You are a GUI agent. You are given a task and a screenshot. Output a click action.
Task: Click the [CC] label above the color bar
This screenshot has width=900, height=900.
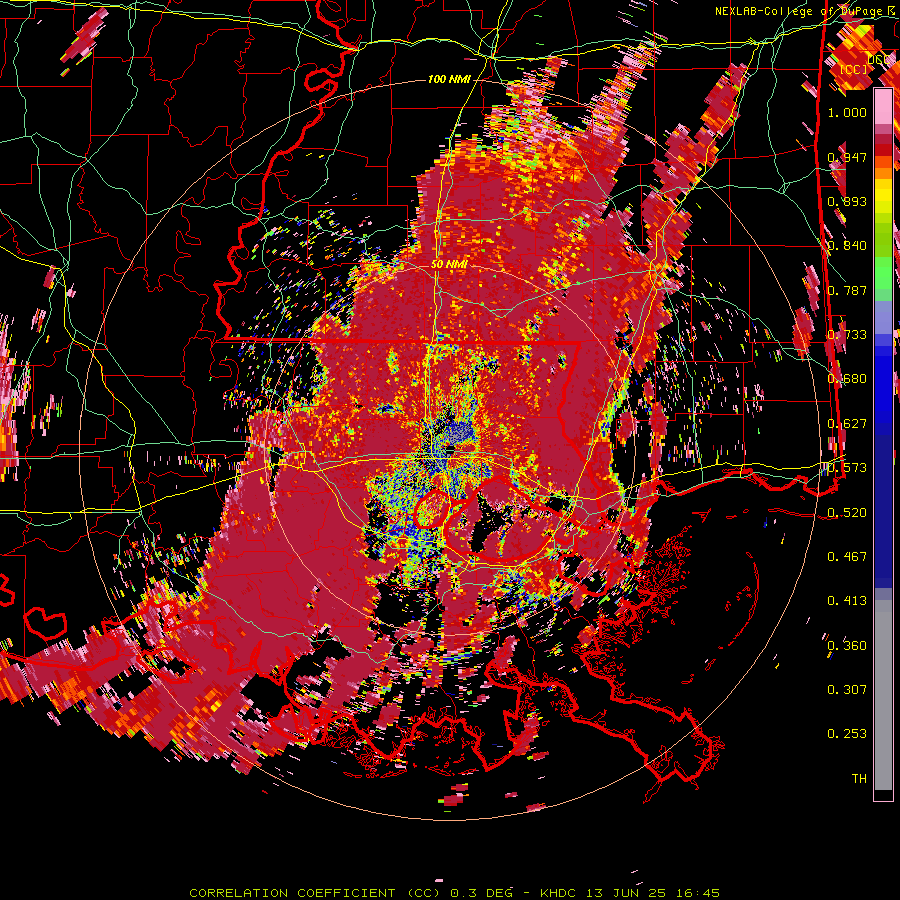[854, 69]
